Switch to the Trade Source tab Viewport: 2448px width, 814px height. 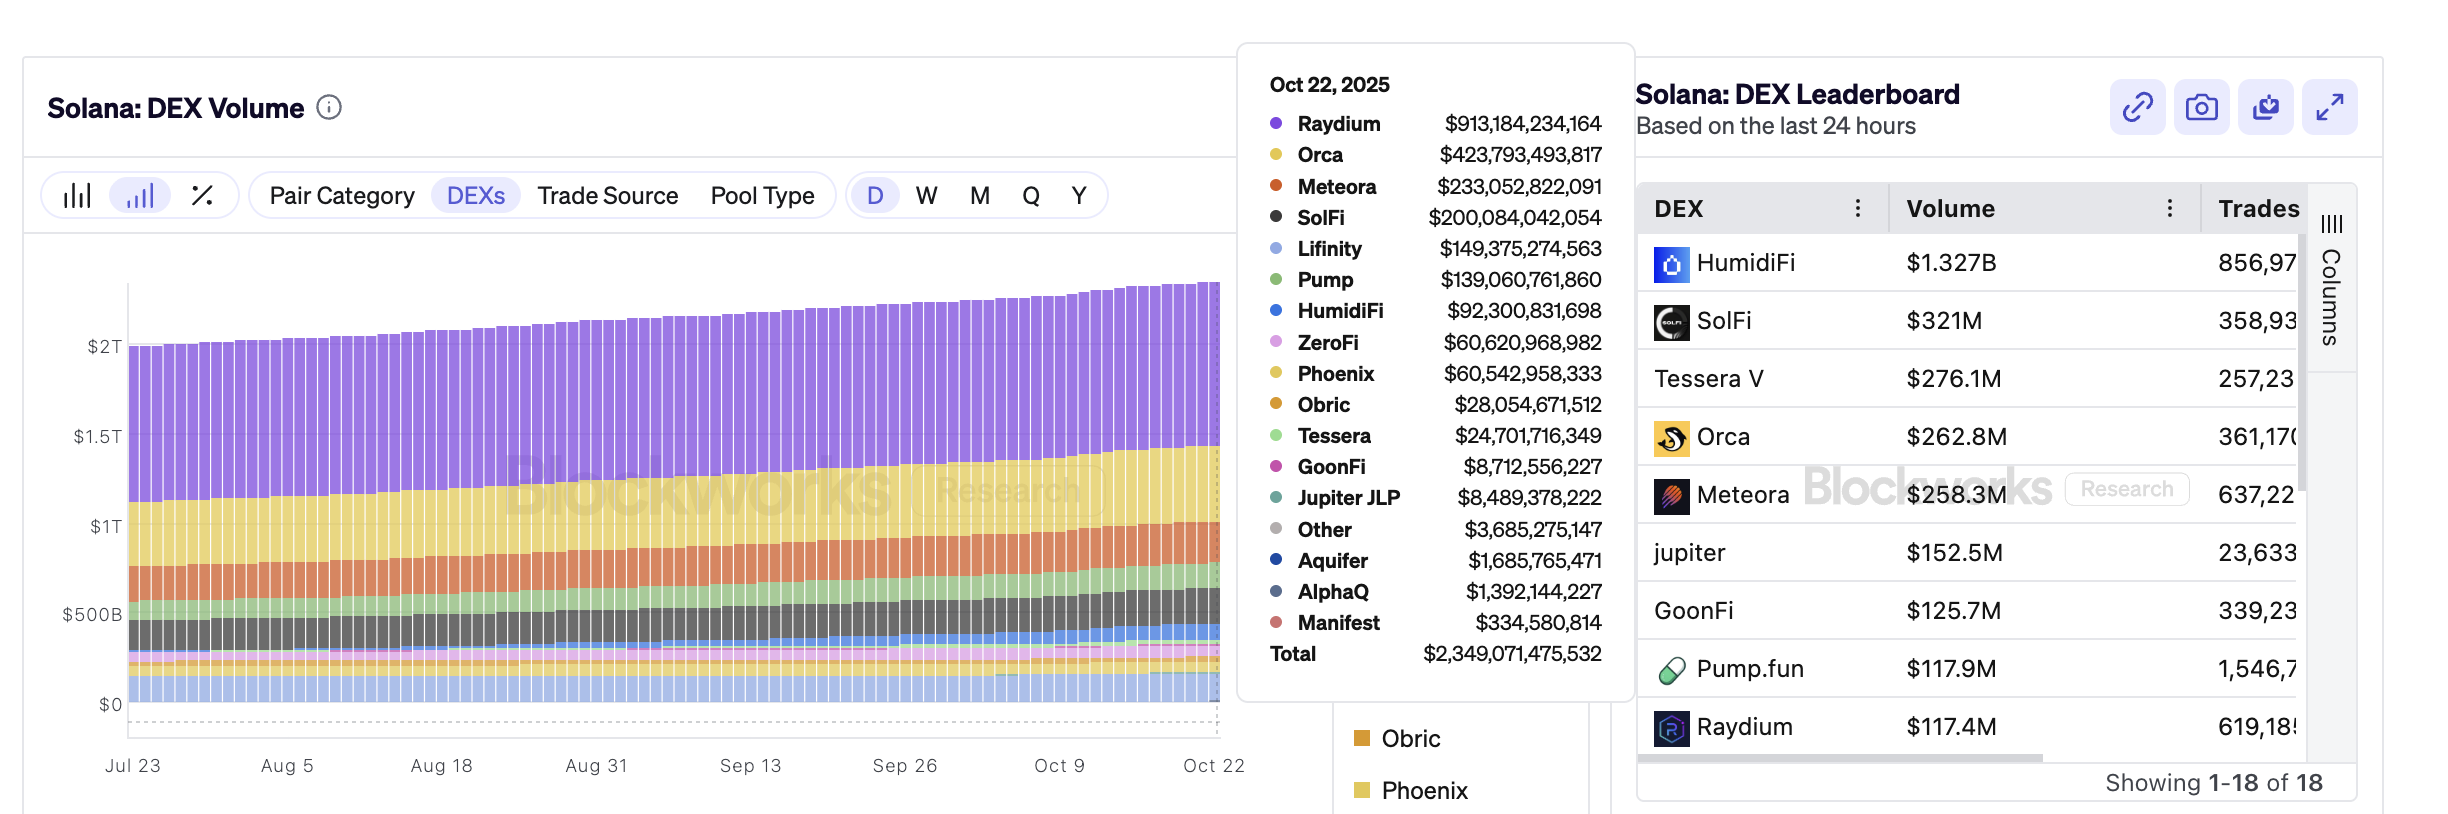click(607, 195)
